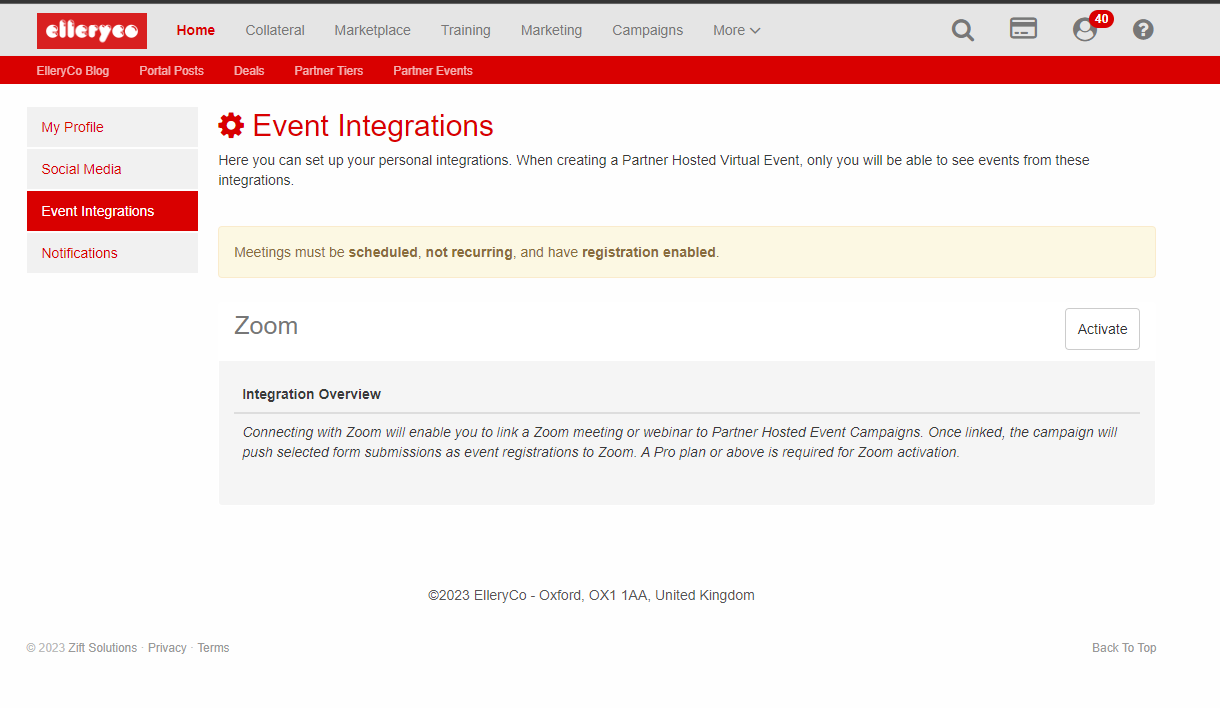Open the credit card icon in header
The height and width of the screenshot is (708, 1220).
[x=1023, y=28]
